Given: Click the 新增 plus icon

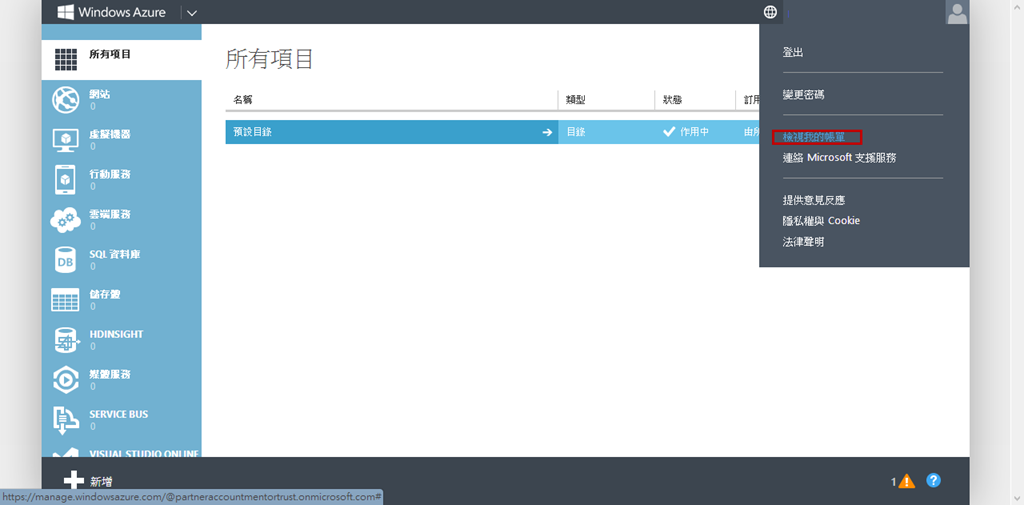Looking at the screenshot, I should point(74,481).
